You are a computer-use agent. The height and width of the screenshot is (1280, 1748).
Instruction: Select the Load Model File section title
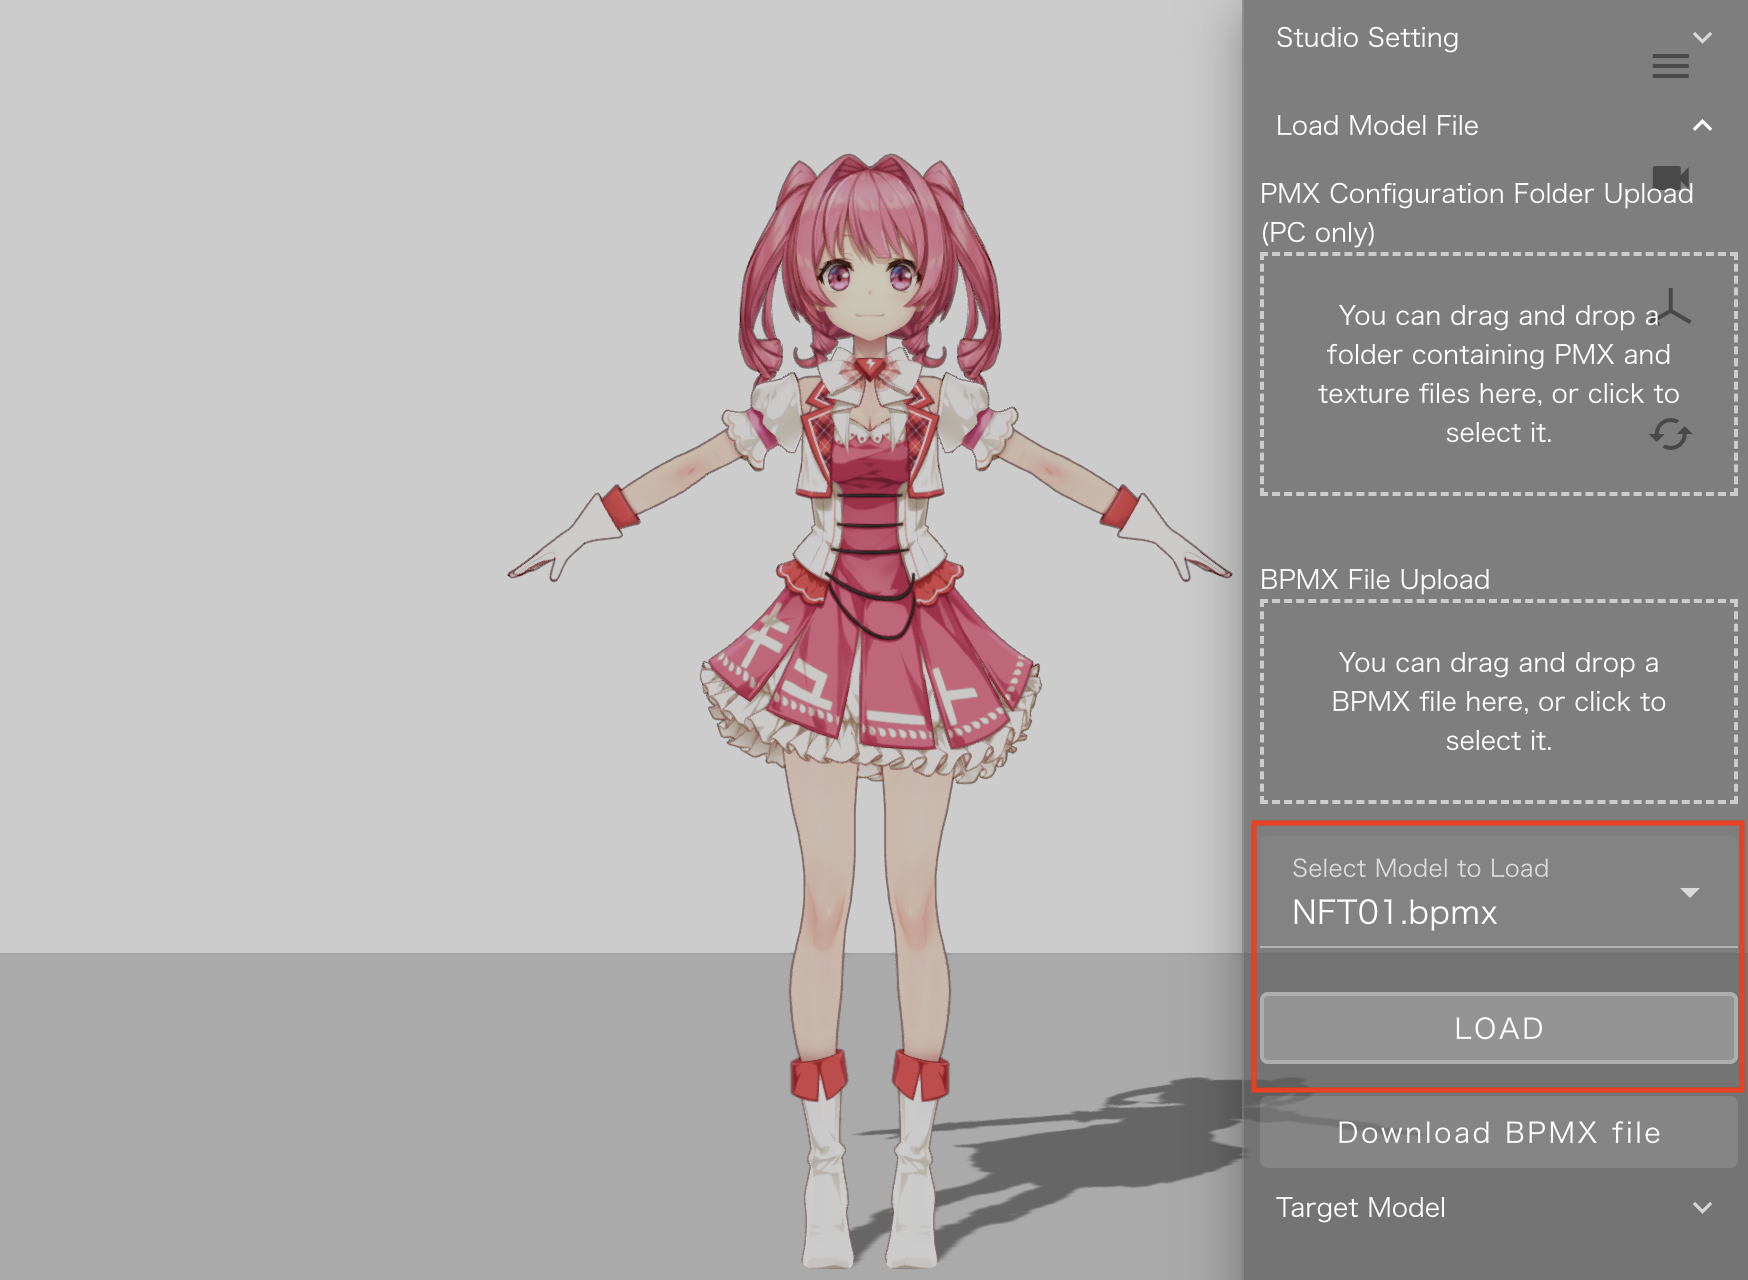(1377, 126)
